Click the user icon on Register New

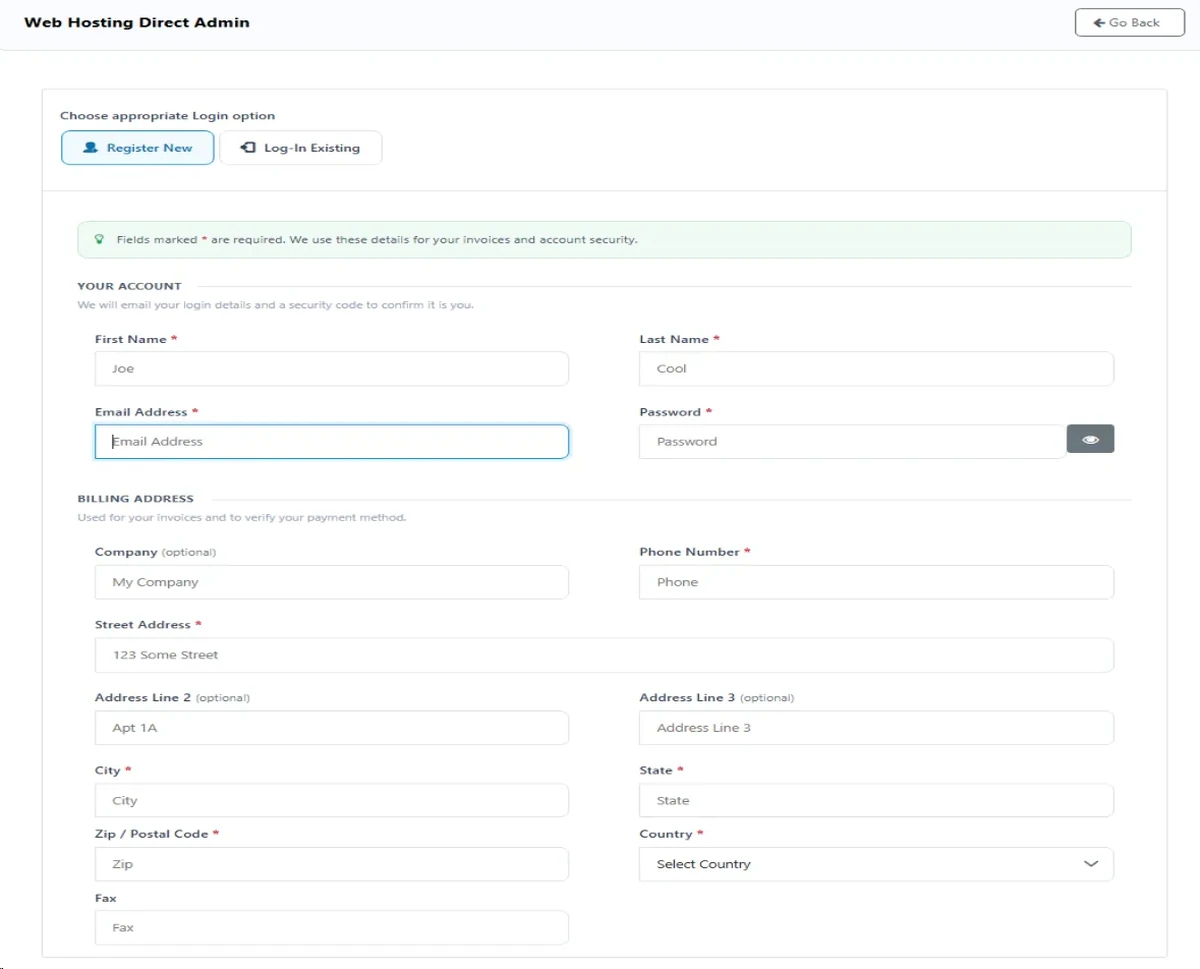90,147
